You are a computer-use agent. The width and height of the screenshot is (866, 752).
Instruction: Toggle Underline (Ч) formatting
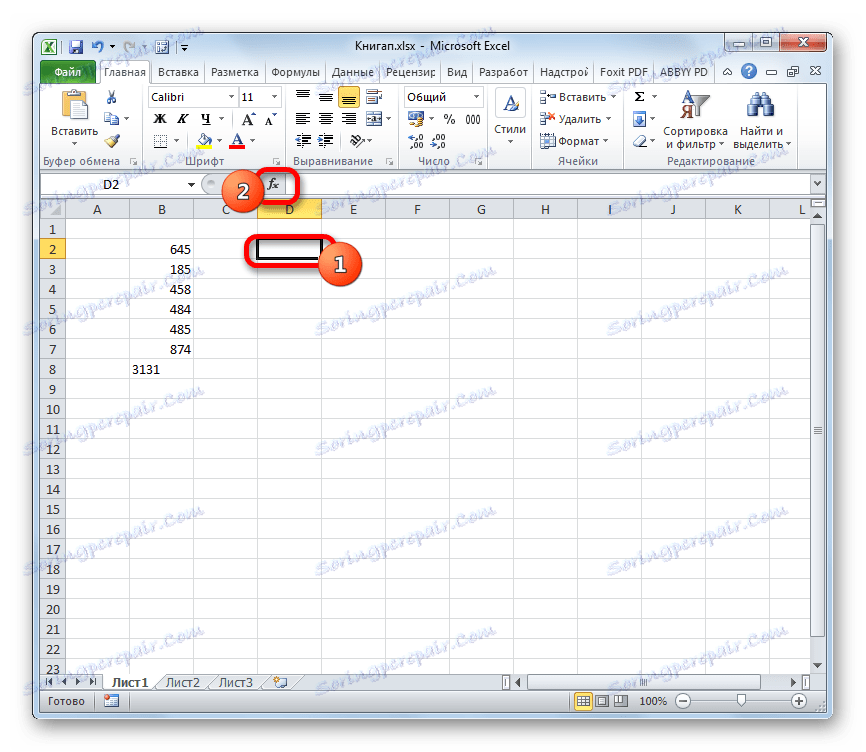205,119
